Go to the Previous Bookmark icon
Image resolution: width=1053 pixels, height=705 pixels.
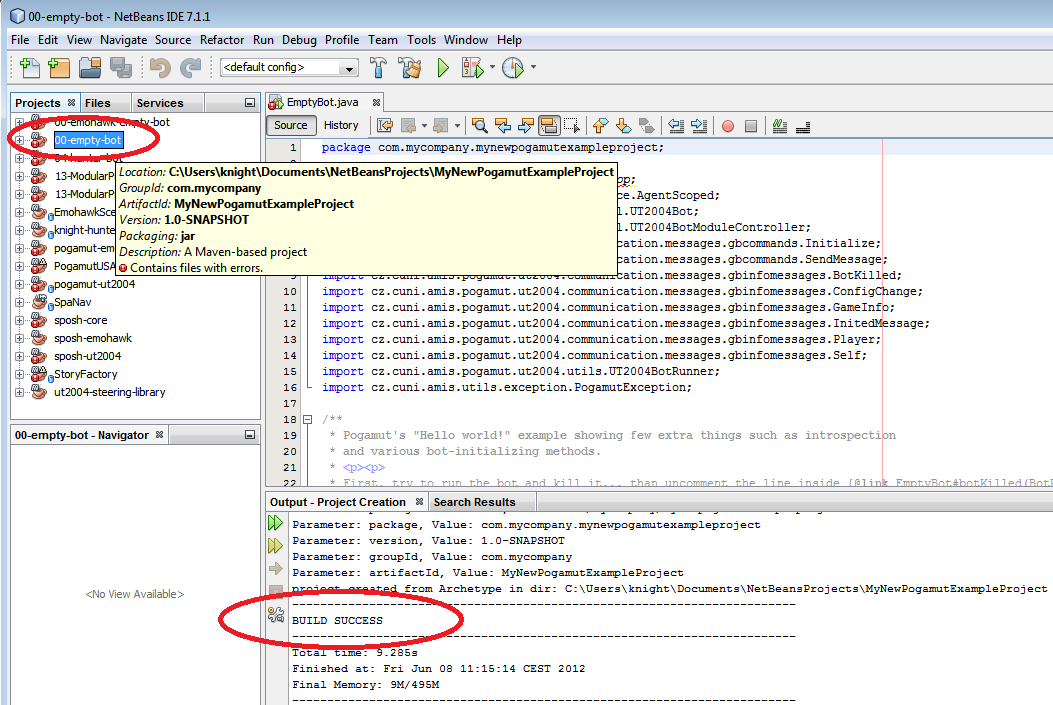pos(600,126)
